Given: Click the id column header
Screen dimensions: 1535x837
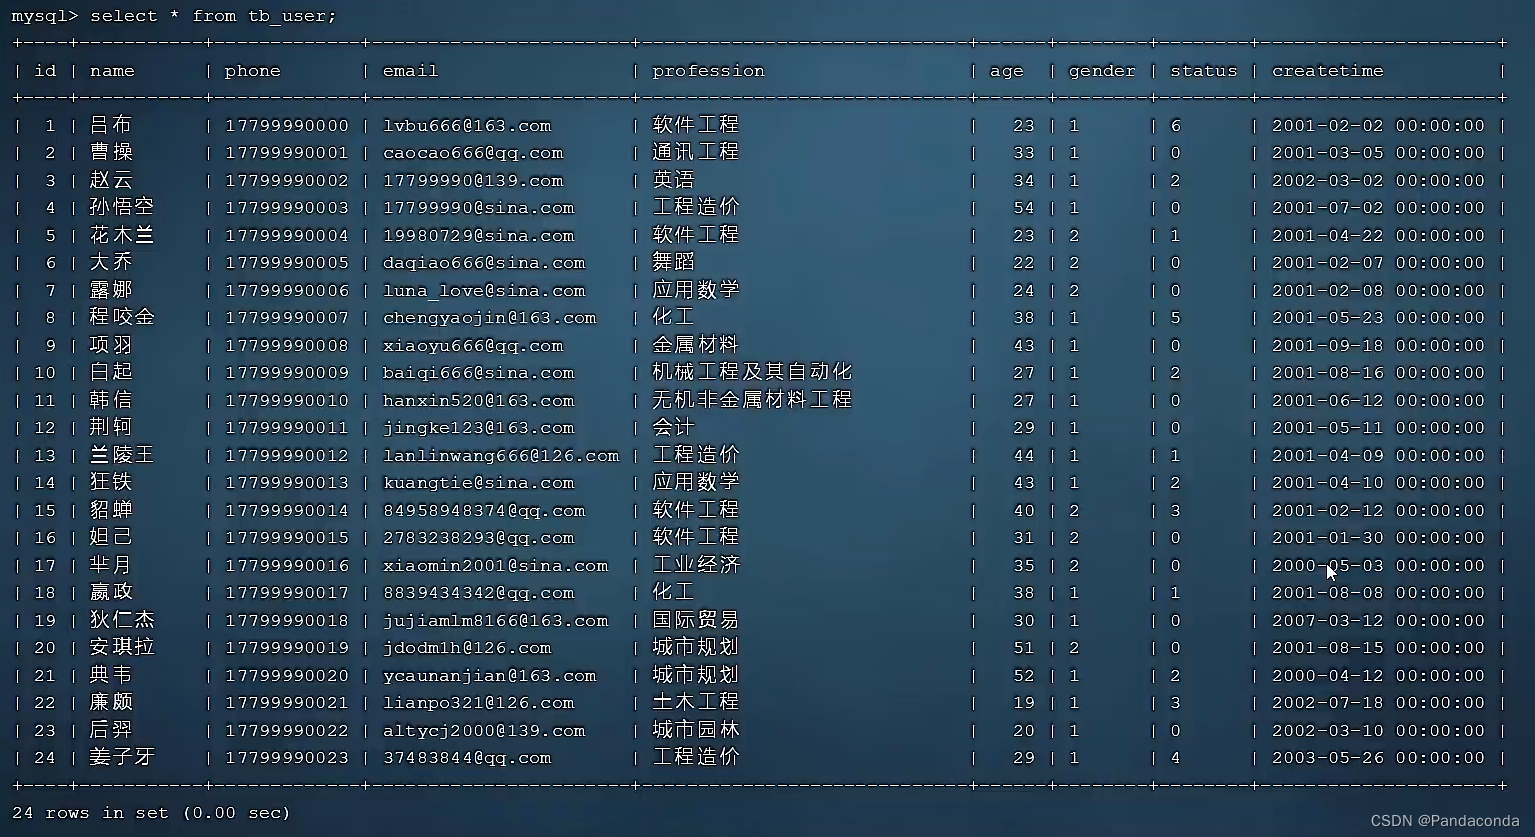Looking at the screenshot, I should pyautogui.click(x=45, y=70).
